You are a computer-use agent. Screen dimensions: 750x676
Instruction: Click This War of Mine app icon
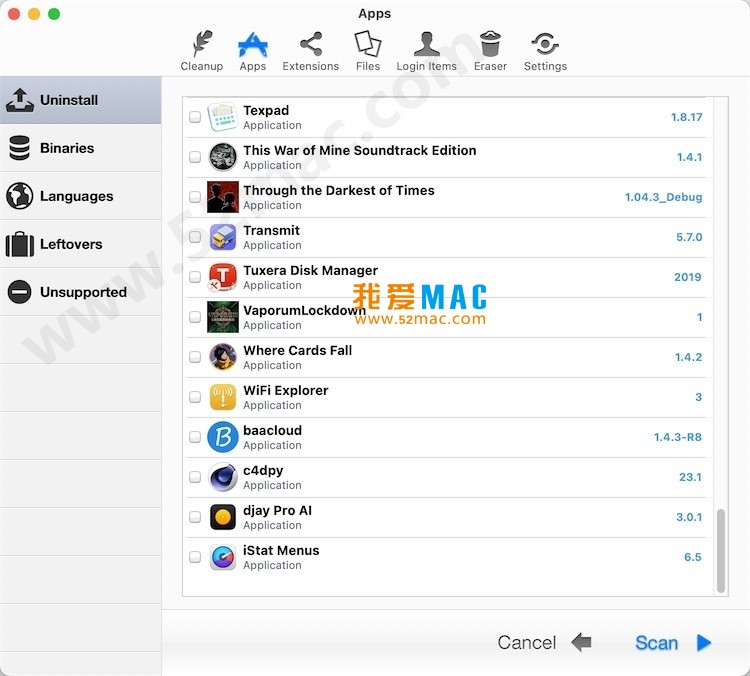point(222,157)
